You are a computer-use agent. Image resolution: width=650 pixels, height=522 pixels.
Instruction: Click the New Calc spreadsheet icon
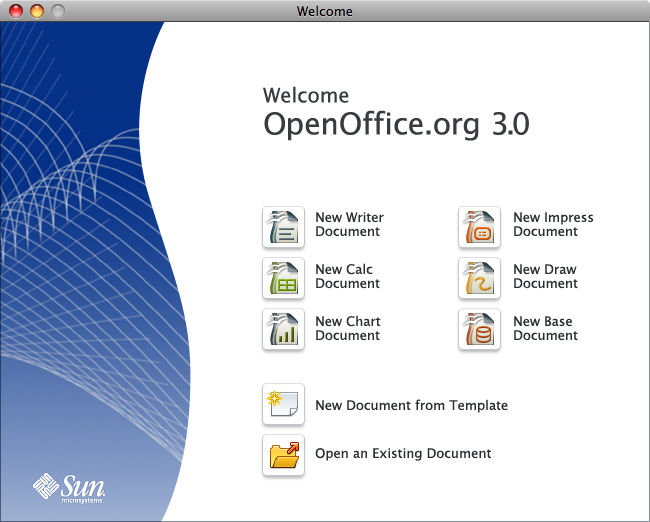point(283,278)
